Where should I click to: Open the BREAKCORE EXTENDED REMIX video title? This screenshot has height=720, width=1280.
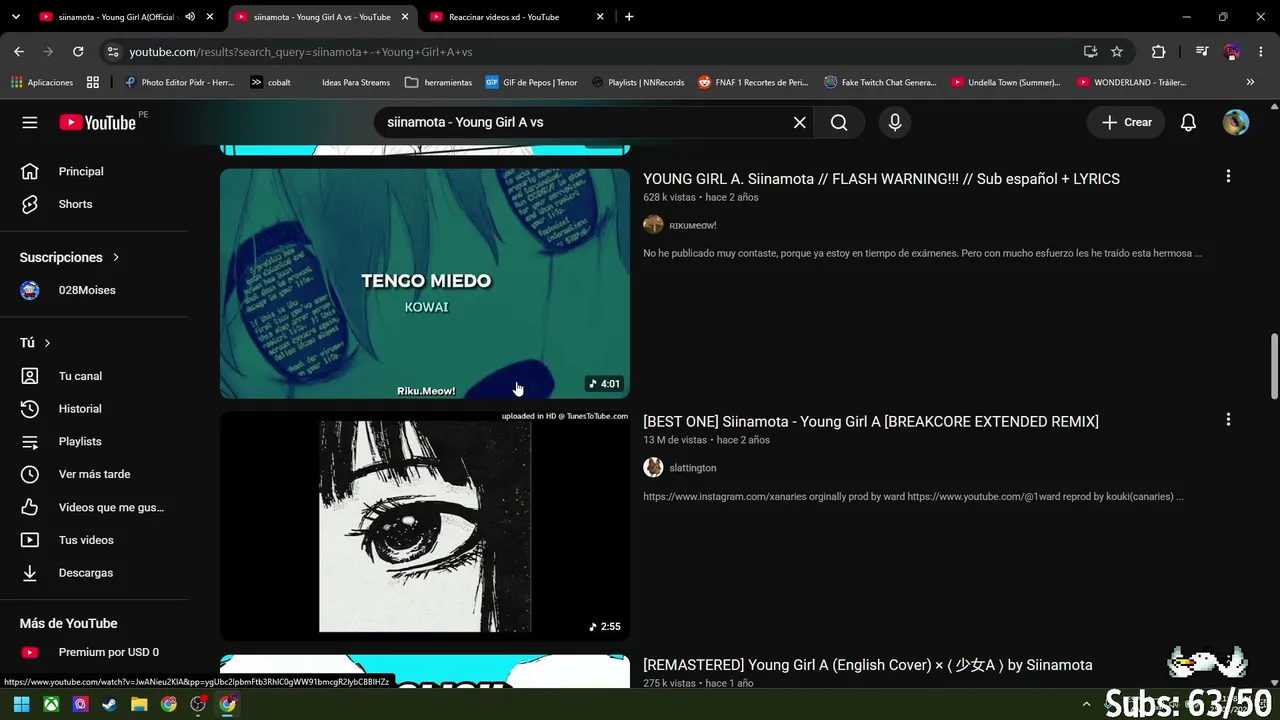pyautogui.click(x=871, y=422)
